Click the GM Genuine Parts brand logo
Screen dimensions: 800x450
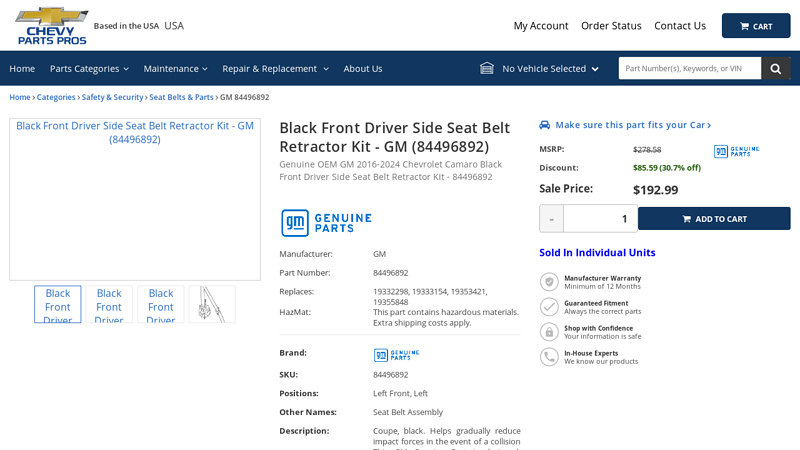[396, 355]
